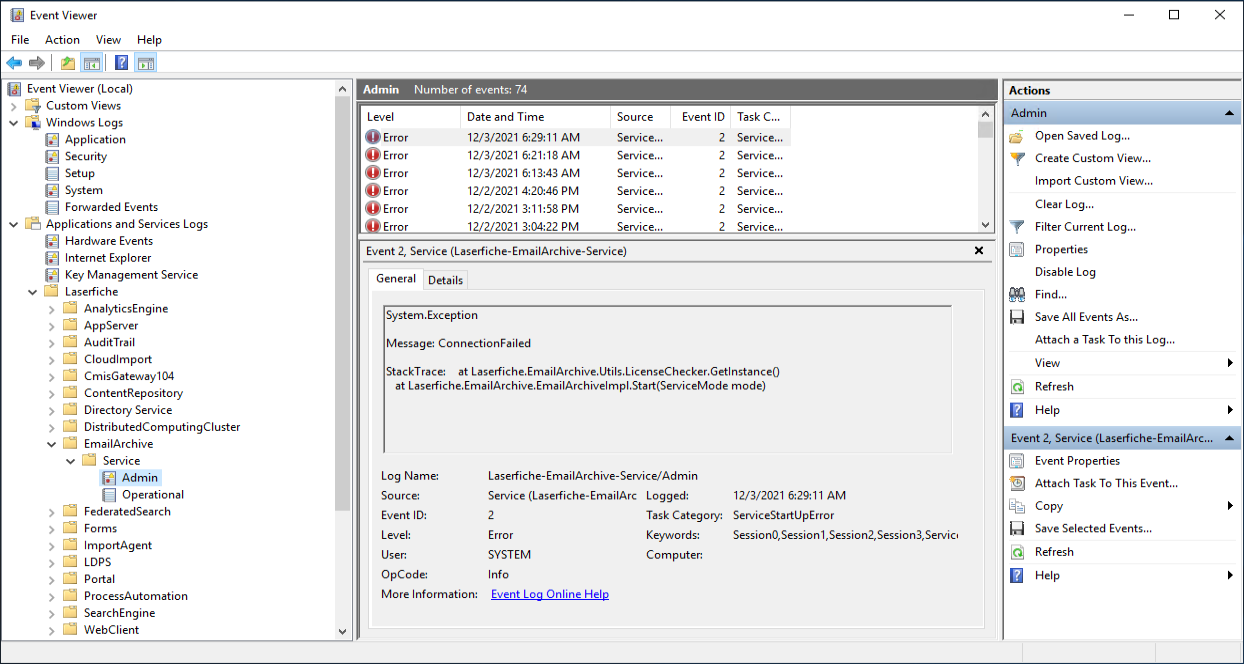Expand the View submenu arrow in Actions

[x=1230, y=363]
